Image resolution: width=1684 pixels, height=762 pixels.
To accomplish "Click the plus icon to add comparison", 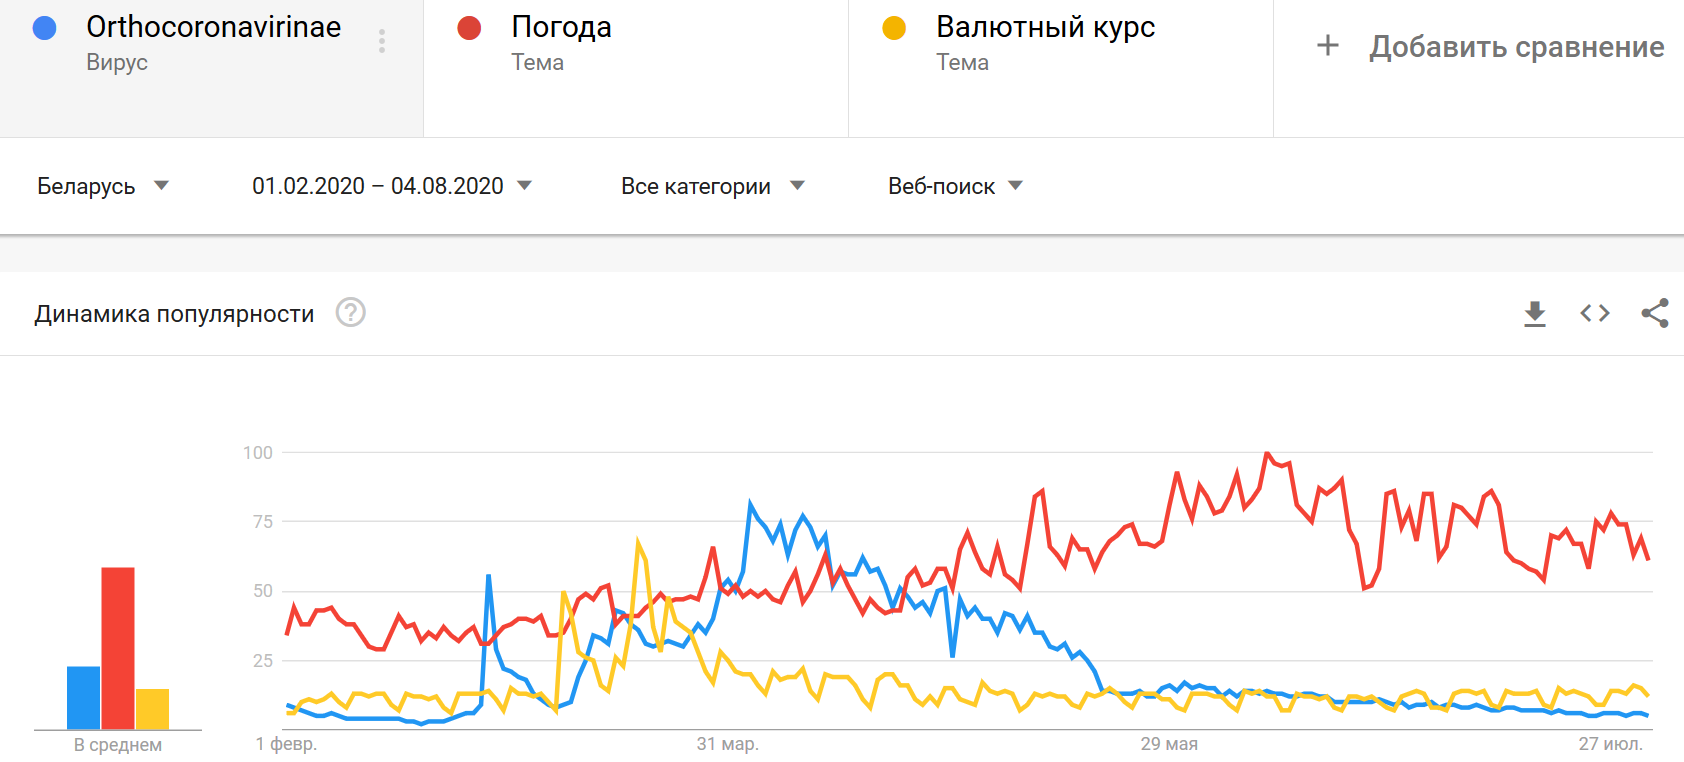I will click(x=1328, y=46).
